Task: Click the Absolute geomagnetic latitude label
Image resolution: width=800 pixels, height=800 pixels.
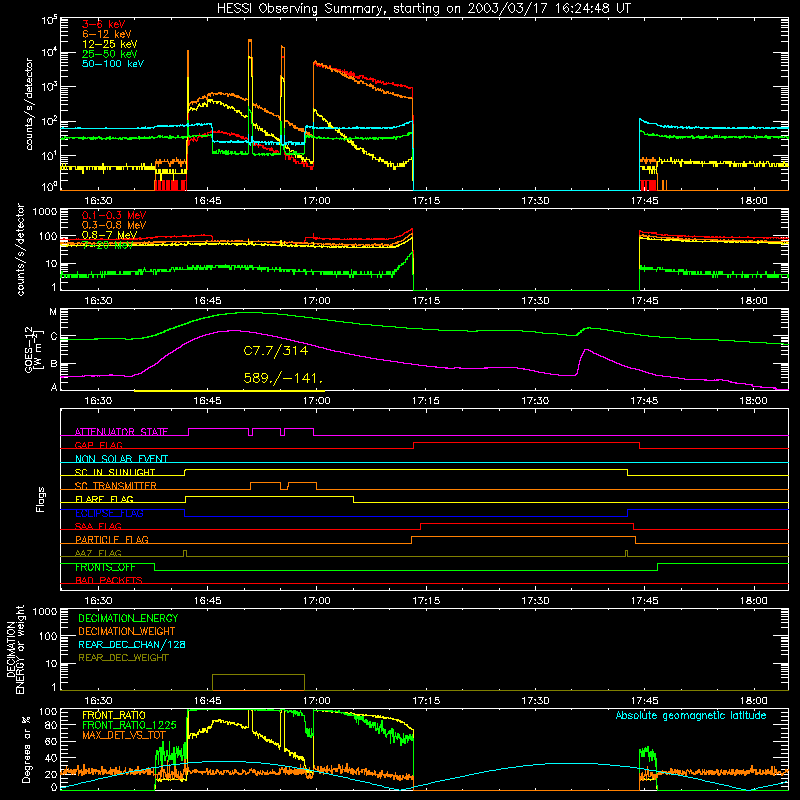Action: (x=691, y=715)
